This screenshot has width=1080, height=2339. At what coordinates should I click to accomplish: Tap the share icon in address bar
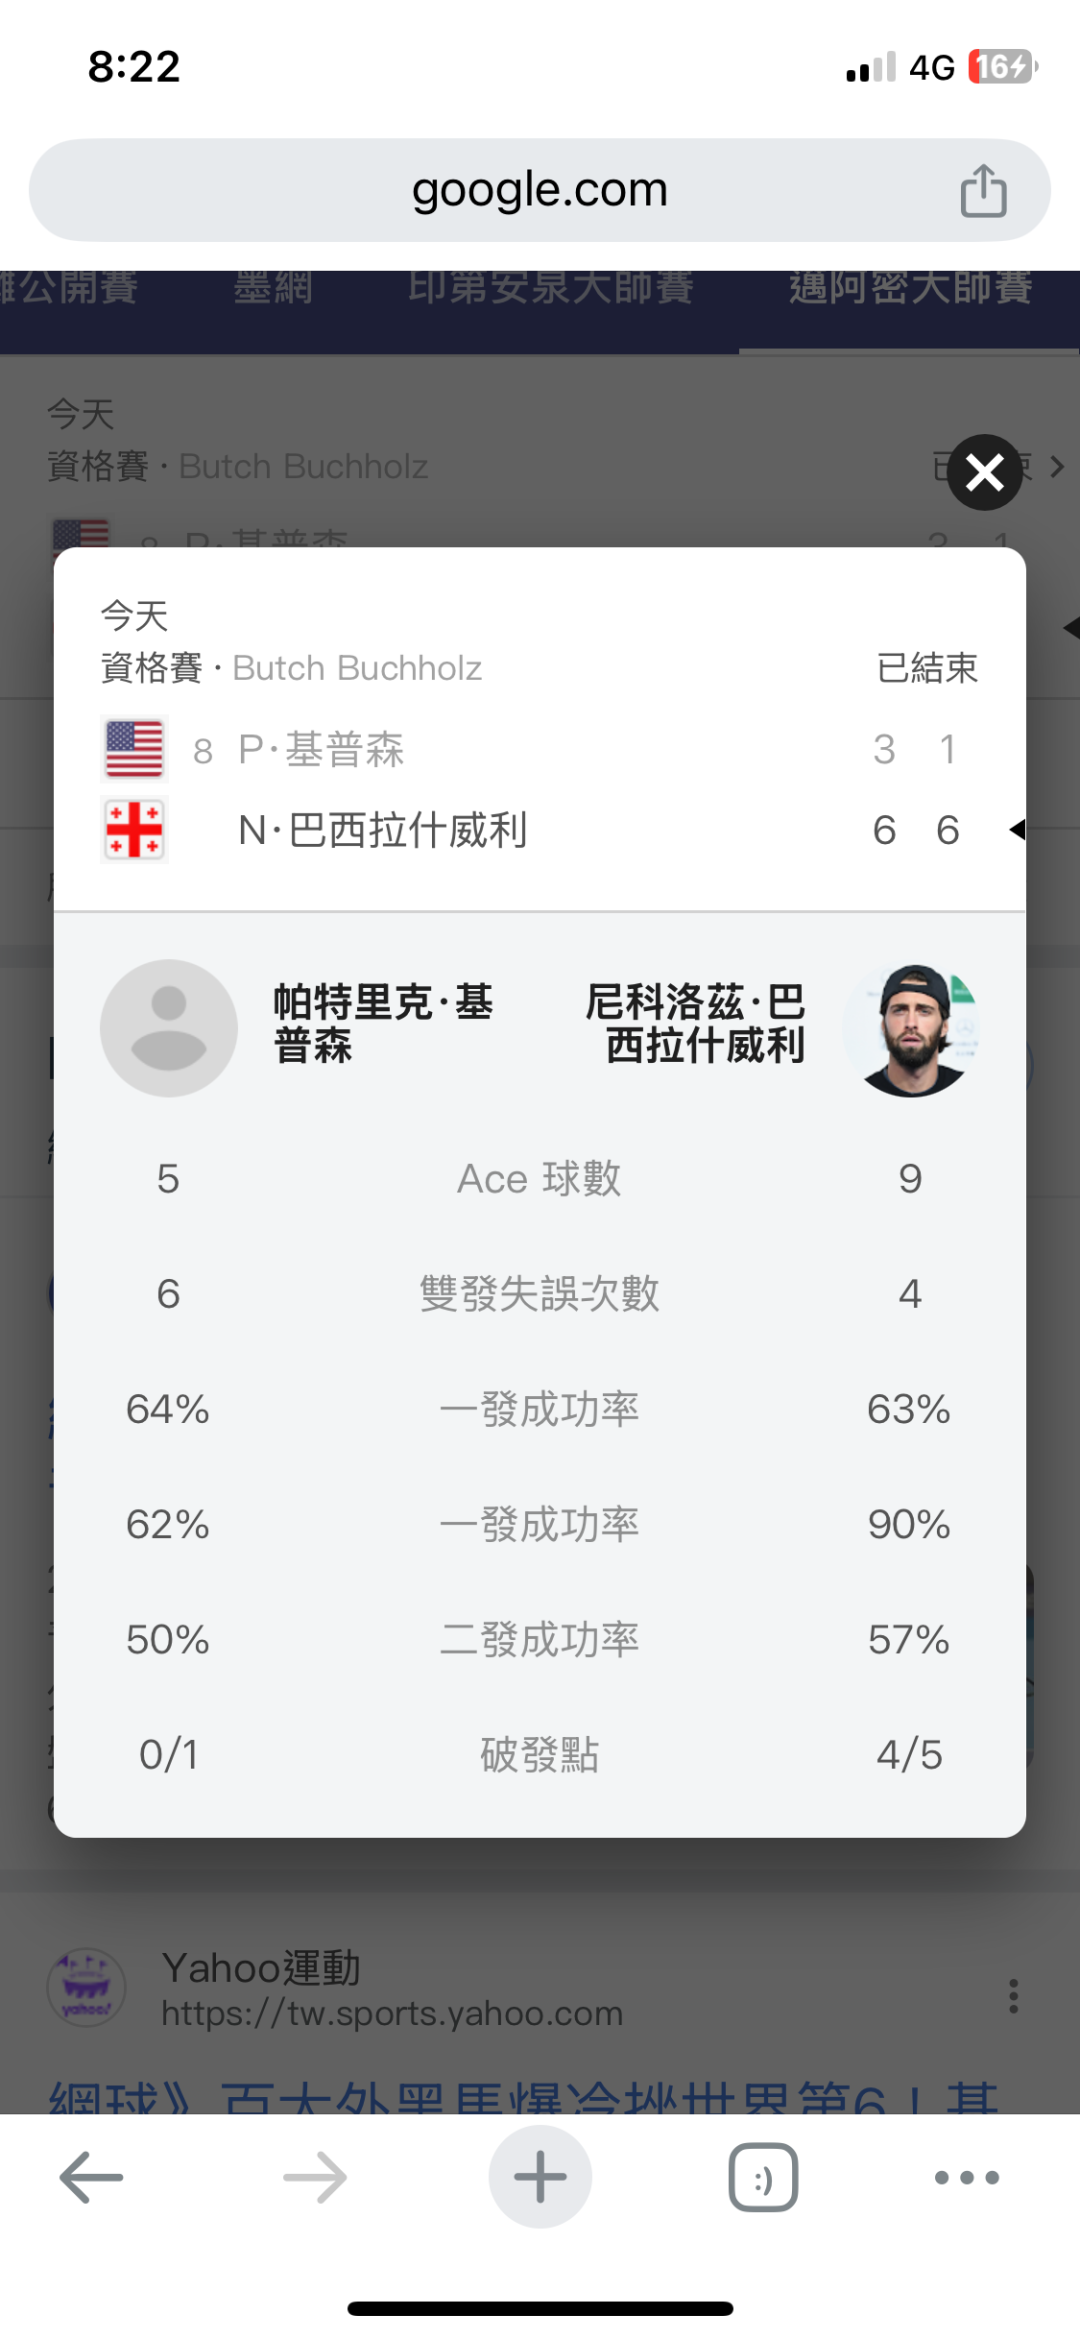tap(983, 190)
